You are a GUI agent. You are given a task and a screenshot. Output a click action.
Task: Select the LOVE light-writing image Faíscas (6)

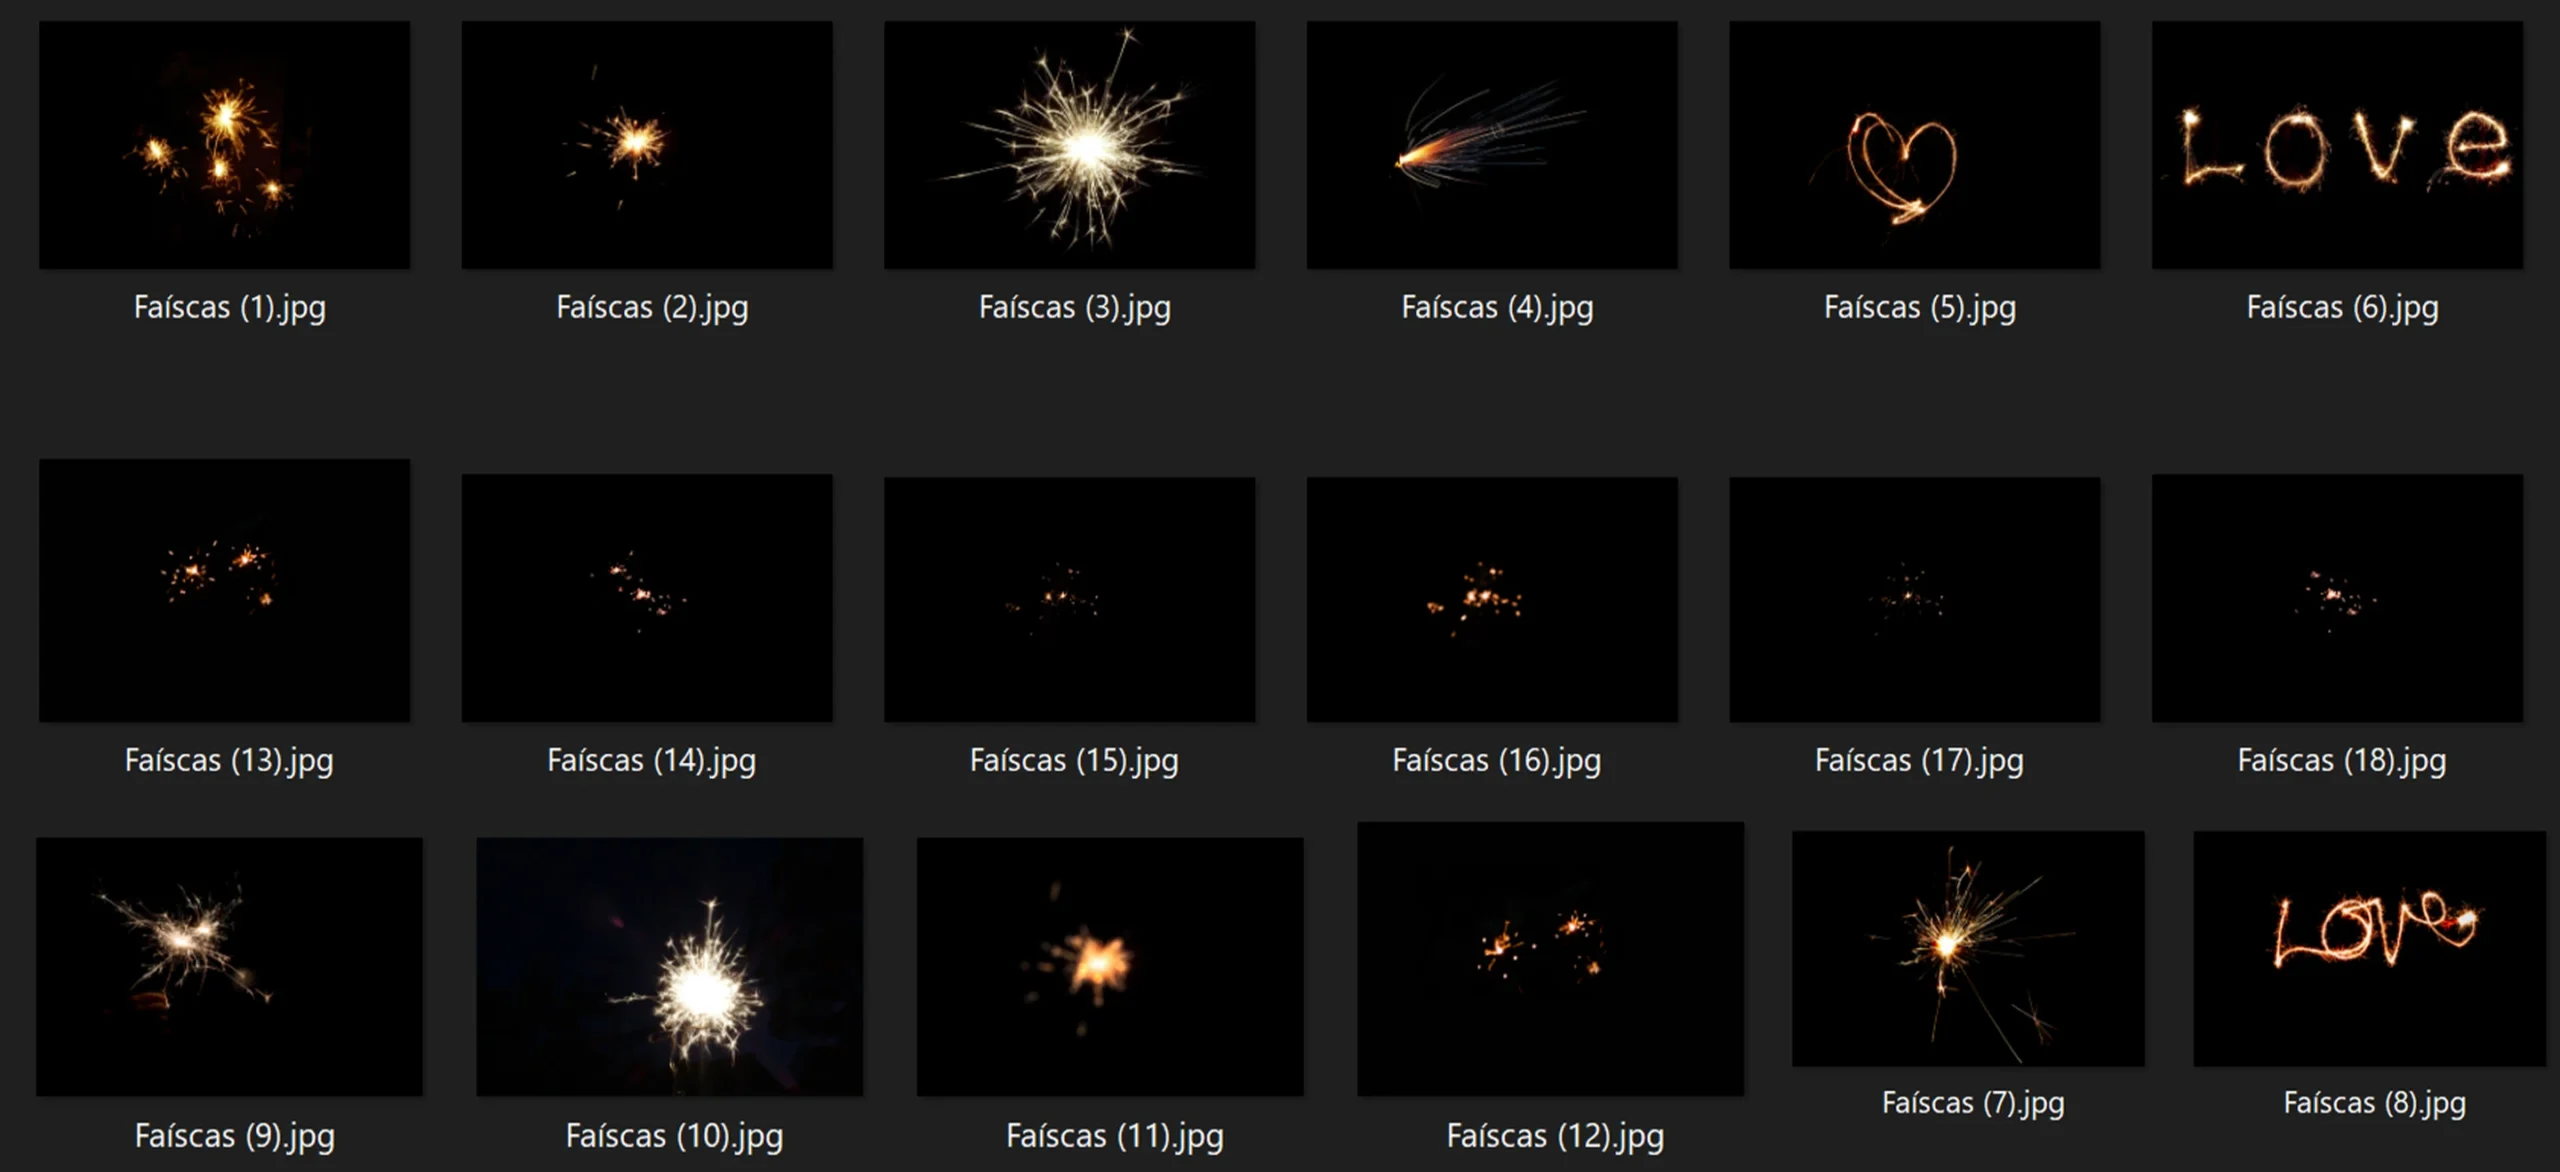[x=2337, y=145]
